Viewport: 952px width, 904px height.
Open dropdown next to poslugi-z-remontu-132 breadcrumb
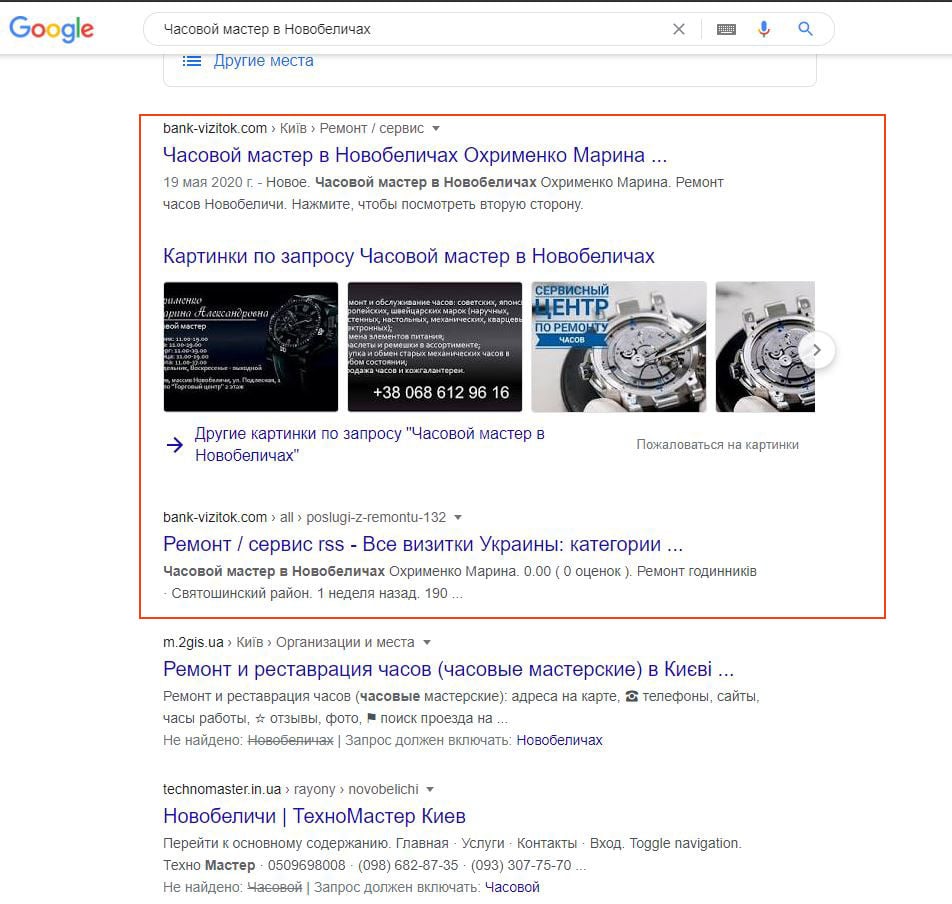(458, 518)
